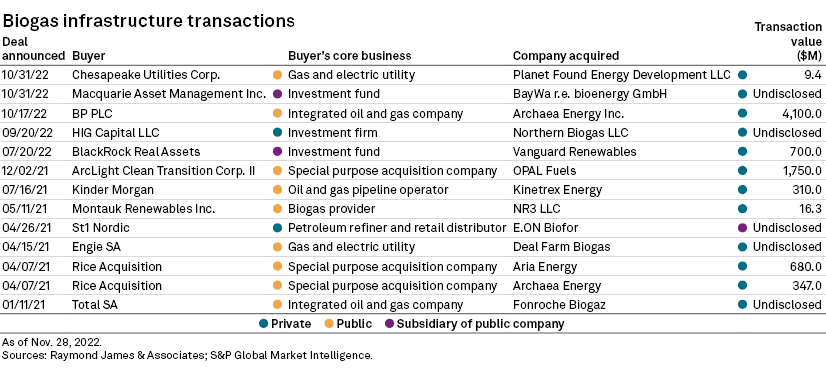Click the orange dot beside Chesapeake Utilities Corp.
The image size is (826, 372).
[277, 75]
